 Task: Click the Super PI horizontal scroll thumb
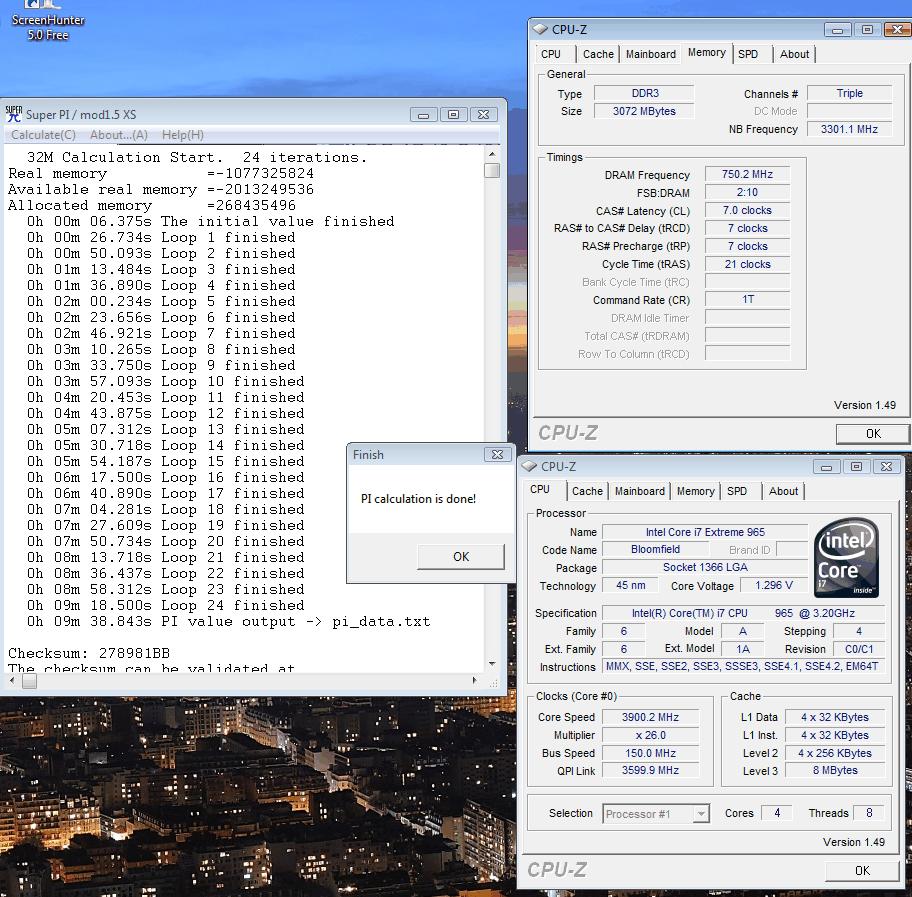click(x=30, y=681)
